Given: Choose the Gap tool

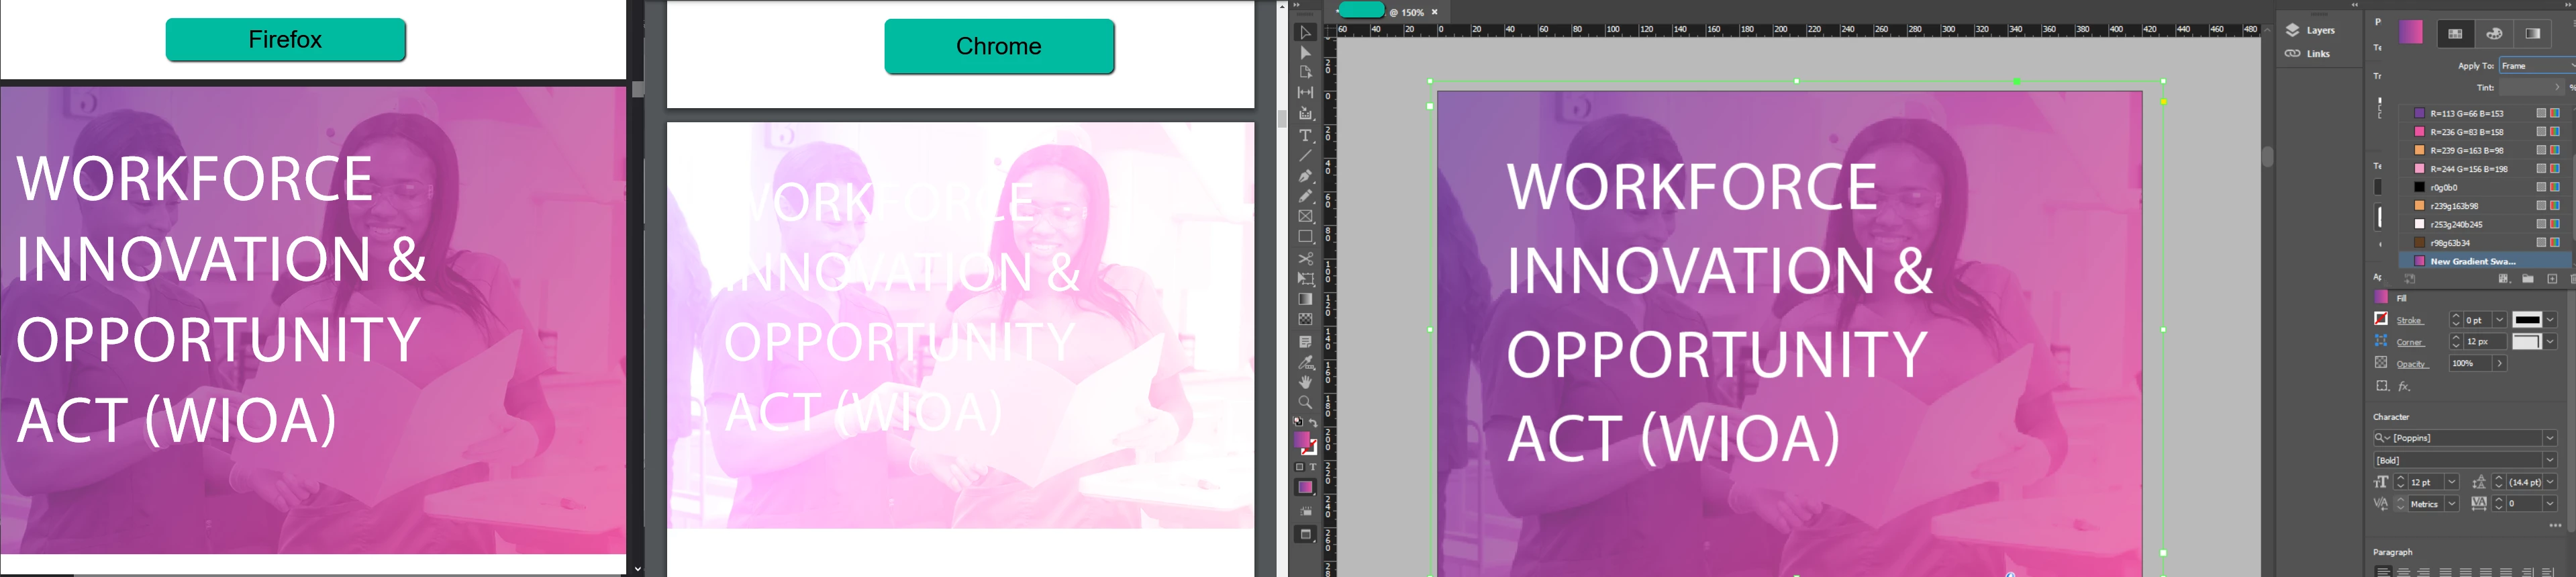Looking at the screenshot, I should click(1305, 93).
